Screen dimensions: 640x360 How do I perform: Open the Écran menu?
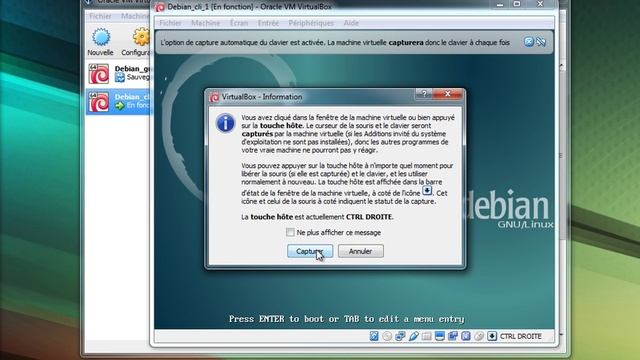(239, 23)
